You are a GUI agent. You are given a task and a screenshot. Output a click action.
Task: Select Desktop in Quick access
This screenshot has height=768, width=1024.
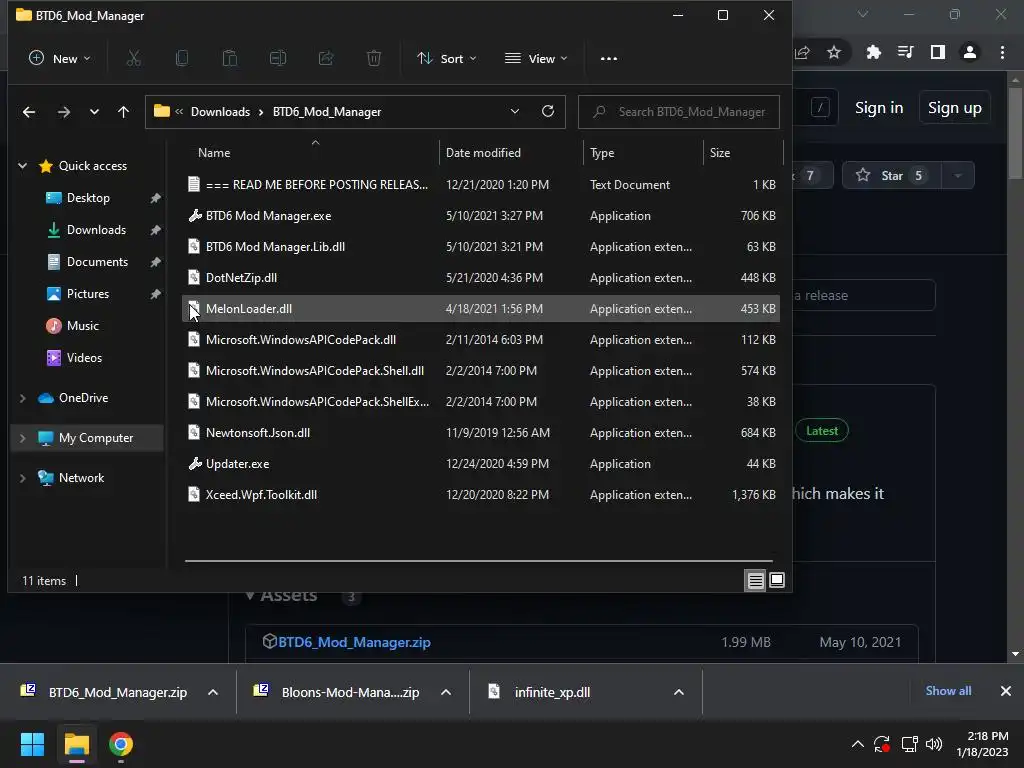tap(88, 198)
